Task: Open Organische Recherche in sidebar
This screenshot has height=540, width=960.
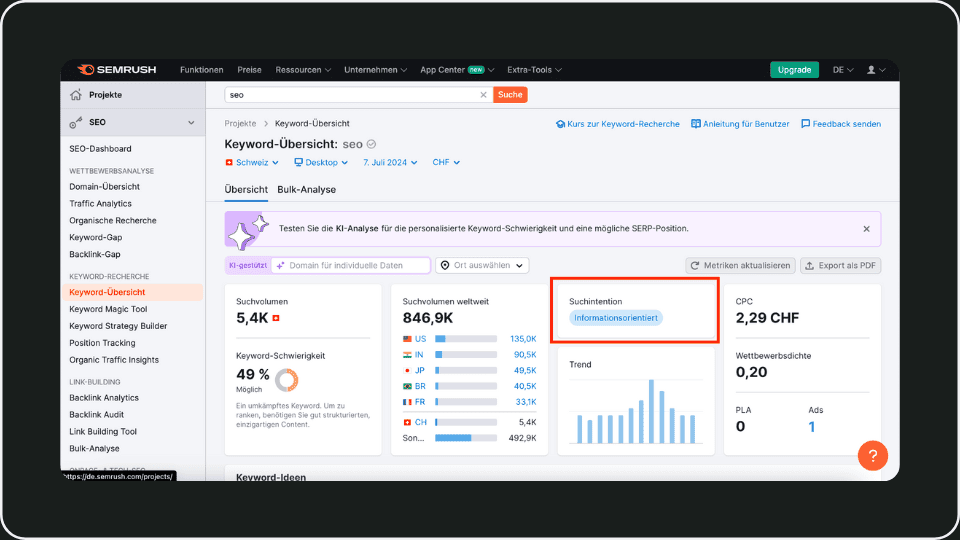Action: 113,220
